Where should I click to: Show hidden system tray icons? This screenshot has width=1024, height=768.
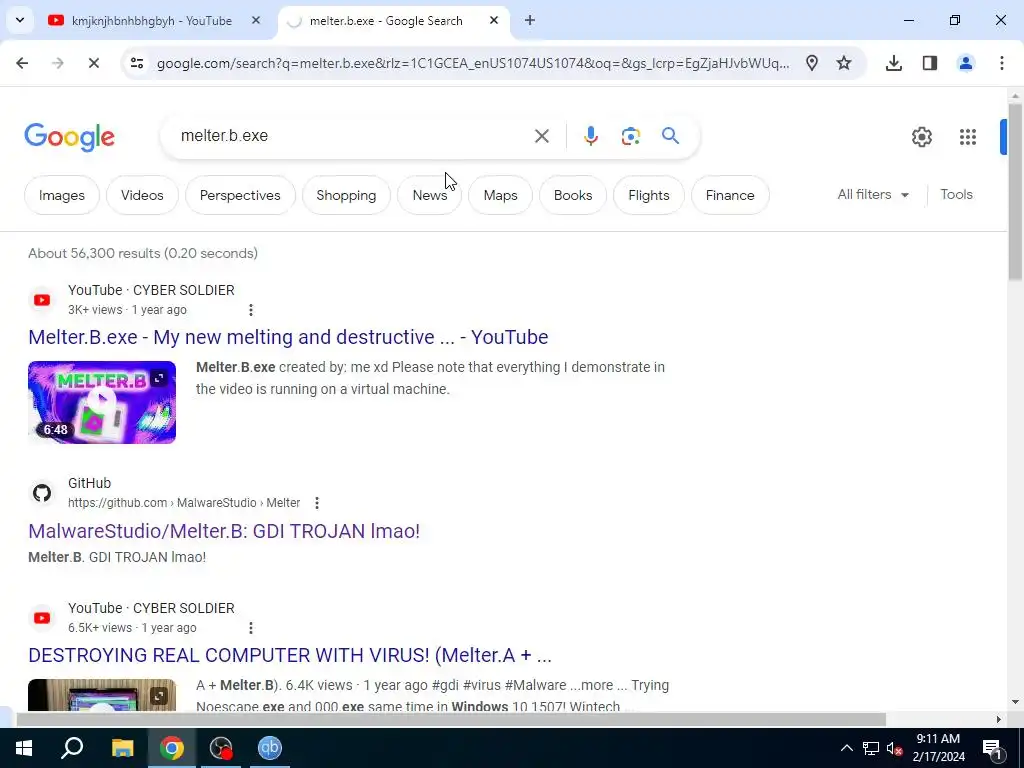pyautogui.click(x=846, y=748)
